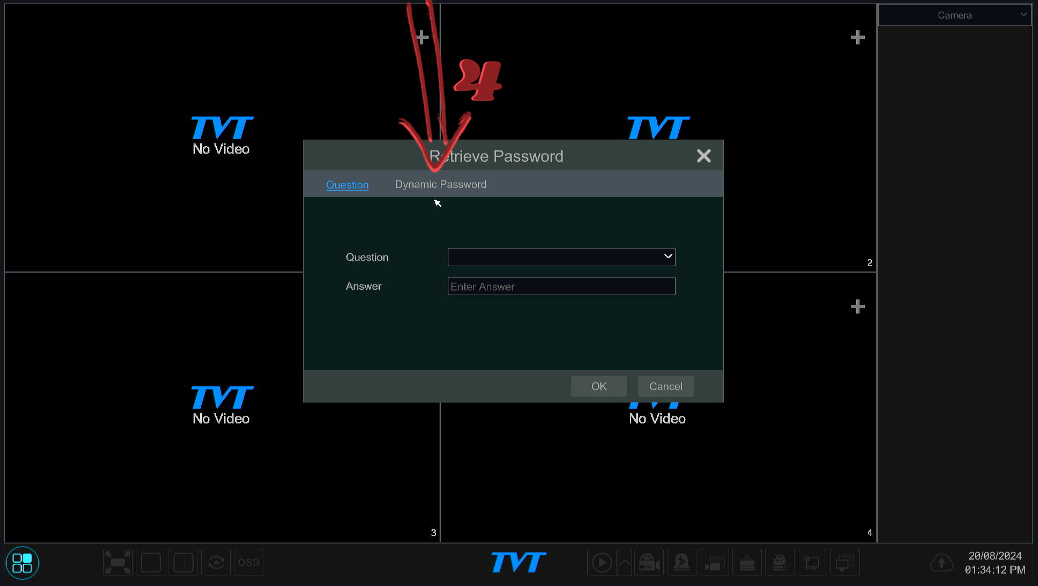
Task: Select single-camera layout icon
Action: pos(151,563)
